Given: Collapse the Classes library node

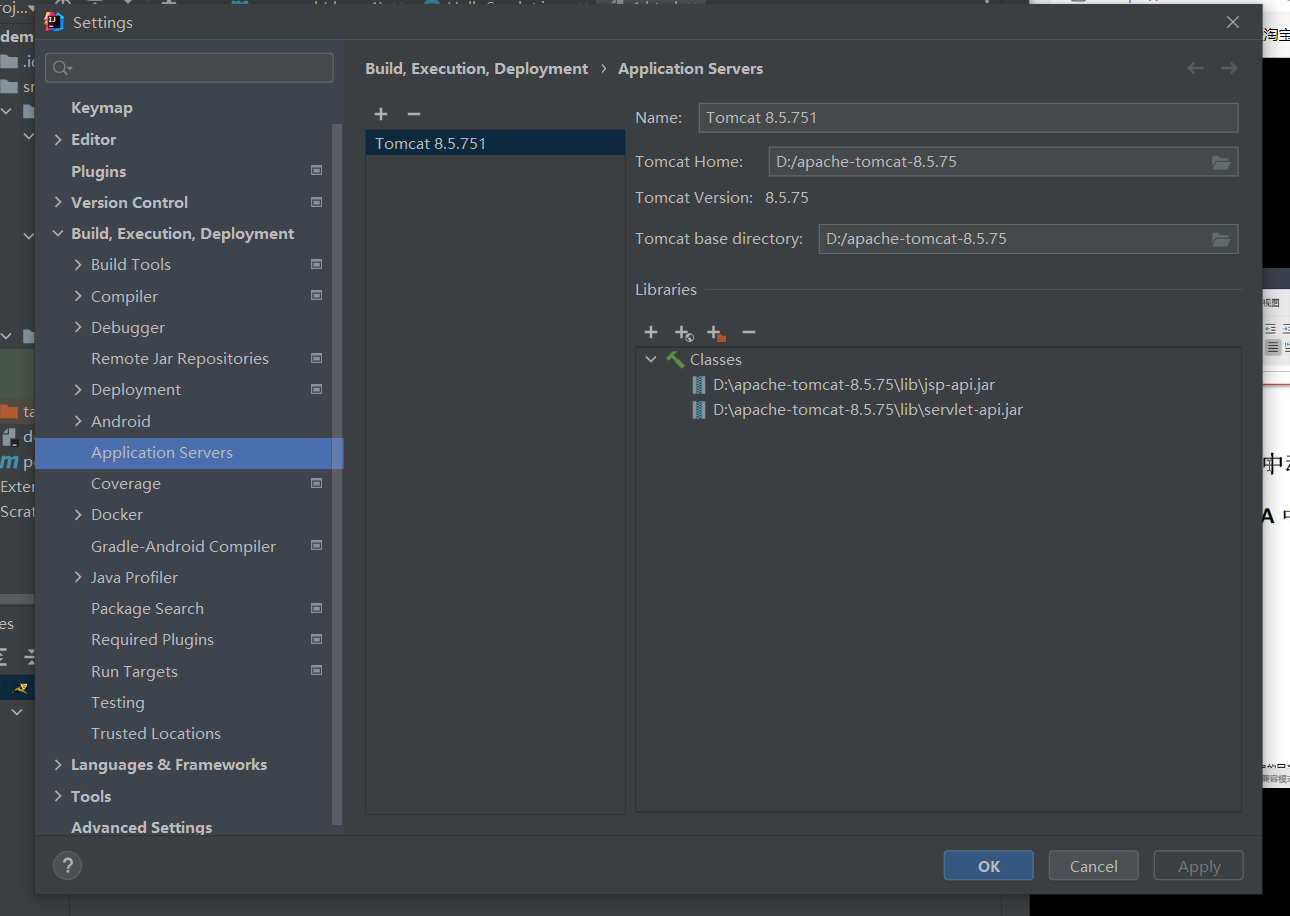Looking at the screenshot, I should click(651, 360).
